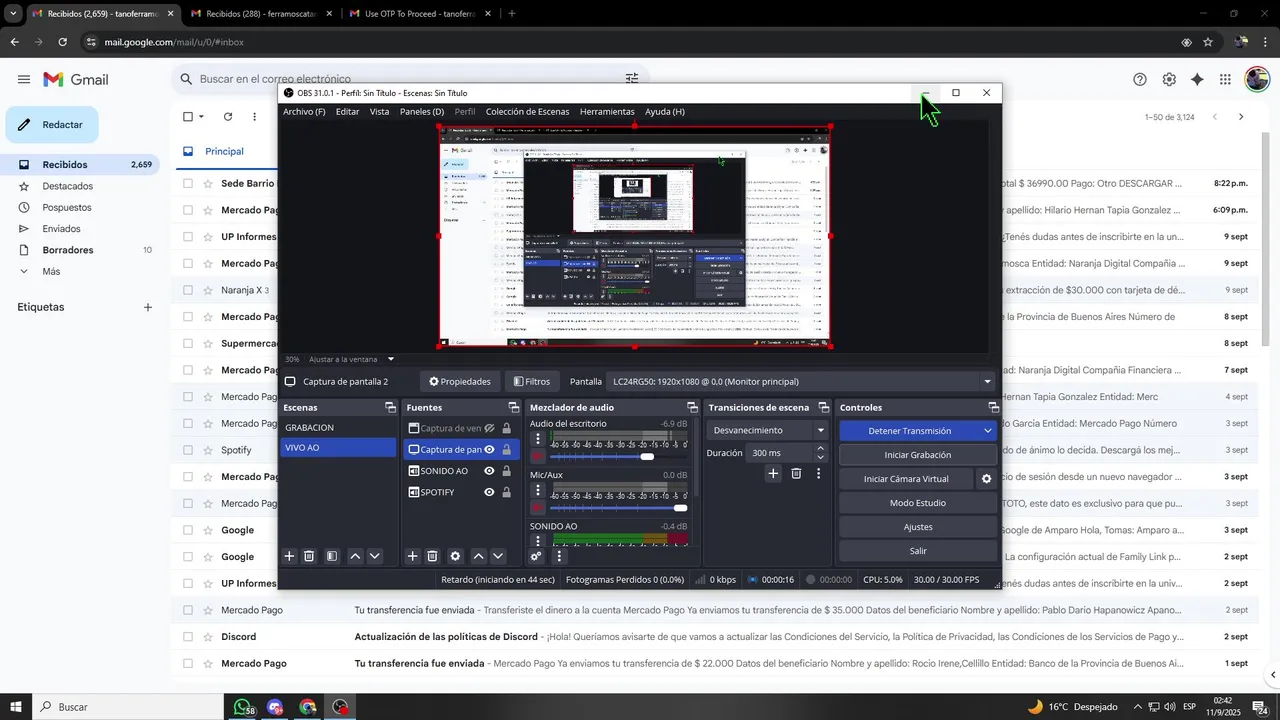Hide the selected Captura de pan source
This screenshot has width=1280, height=720.
pyautogui.click(x=490, y=450)
